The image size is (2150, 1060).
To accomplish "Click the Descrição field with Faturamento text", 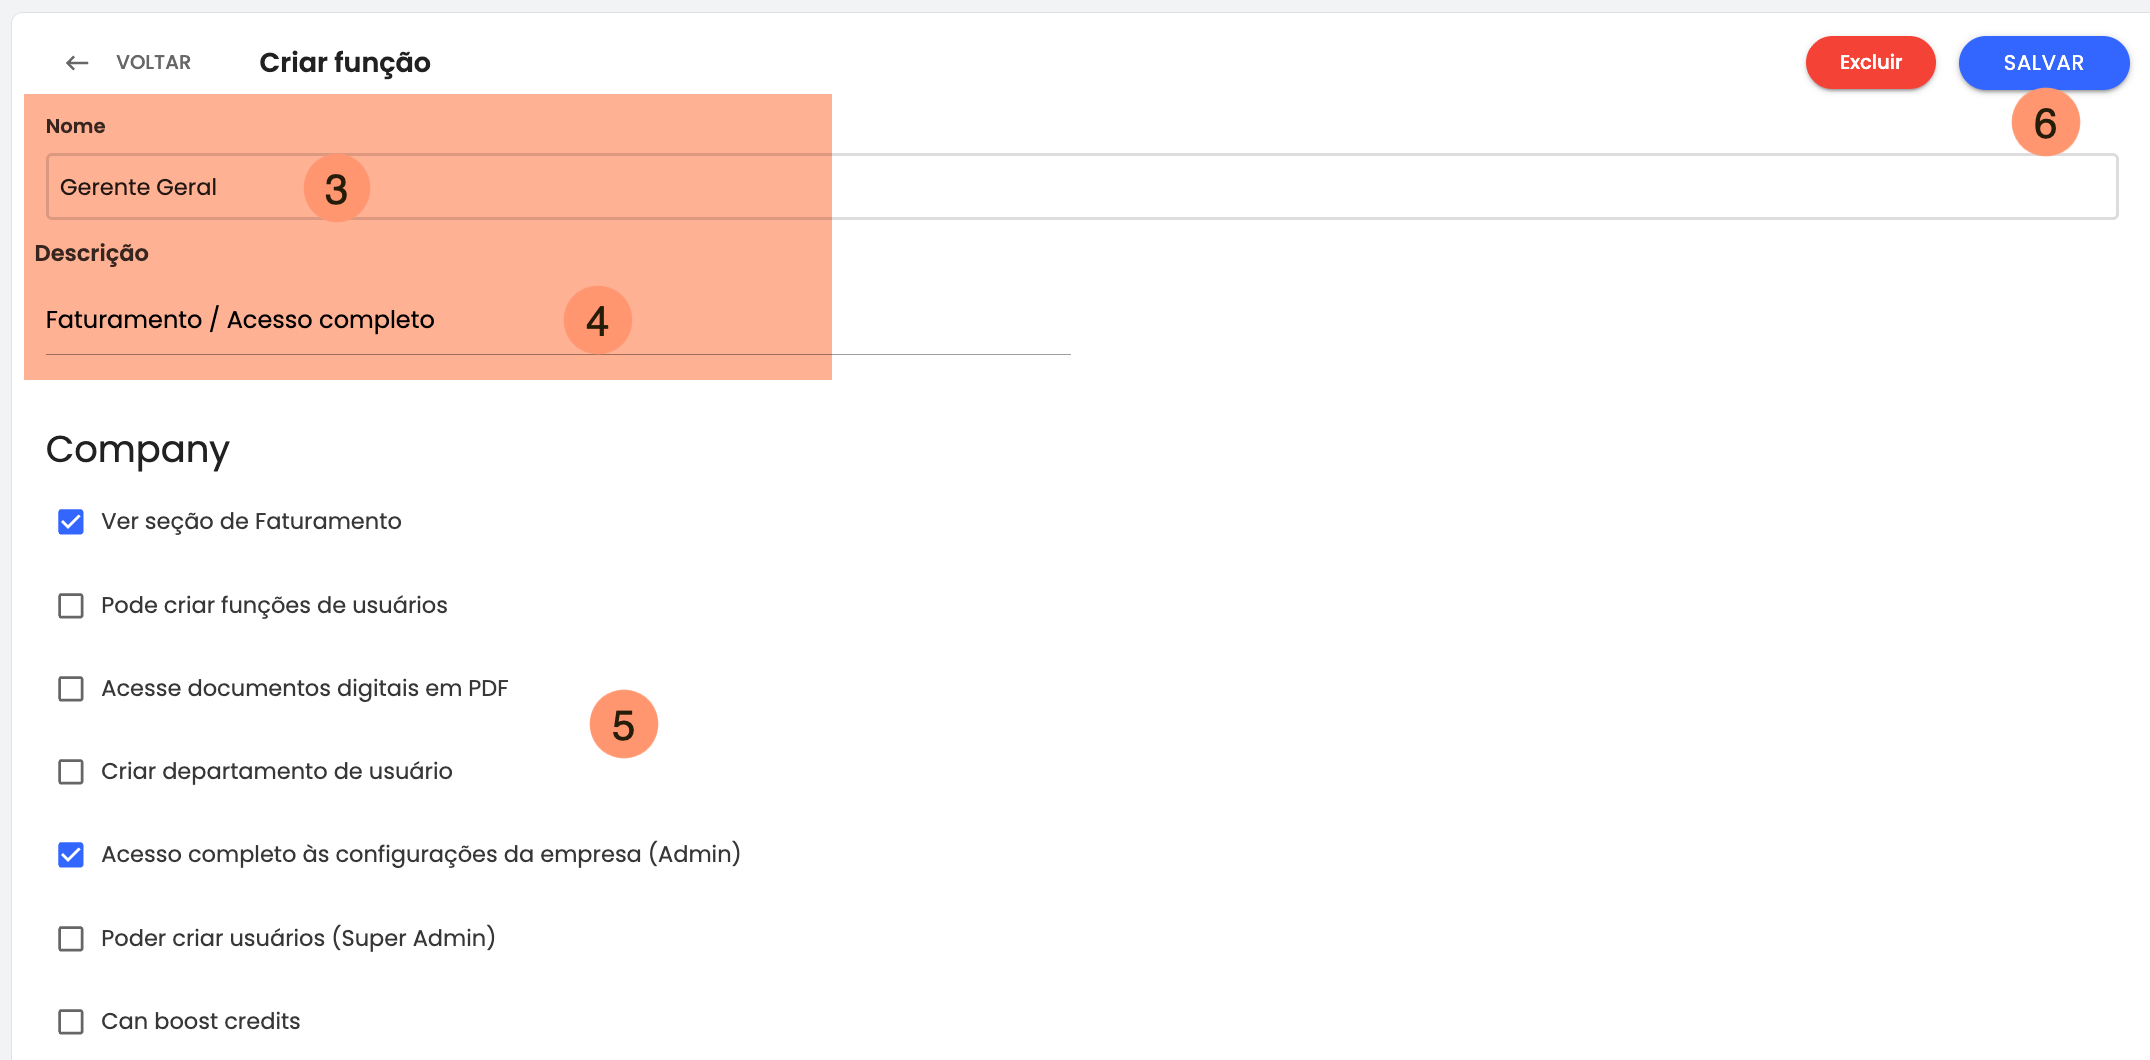I will pos(558,320).
